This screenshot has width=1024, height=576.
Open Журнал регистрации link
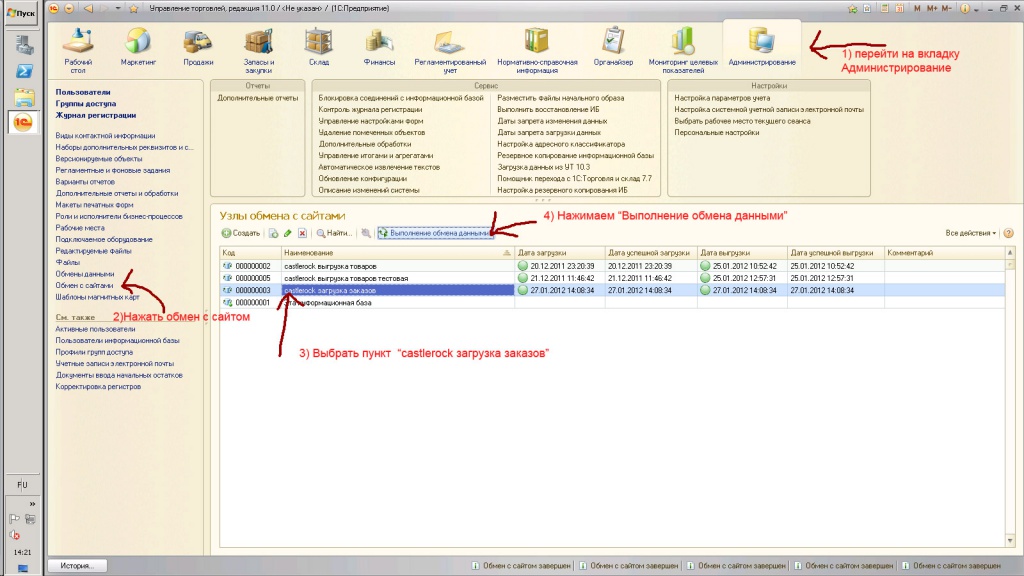[95, 116]
